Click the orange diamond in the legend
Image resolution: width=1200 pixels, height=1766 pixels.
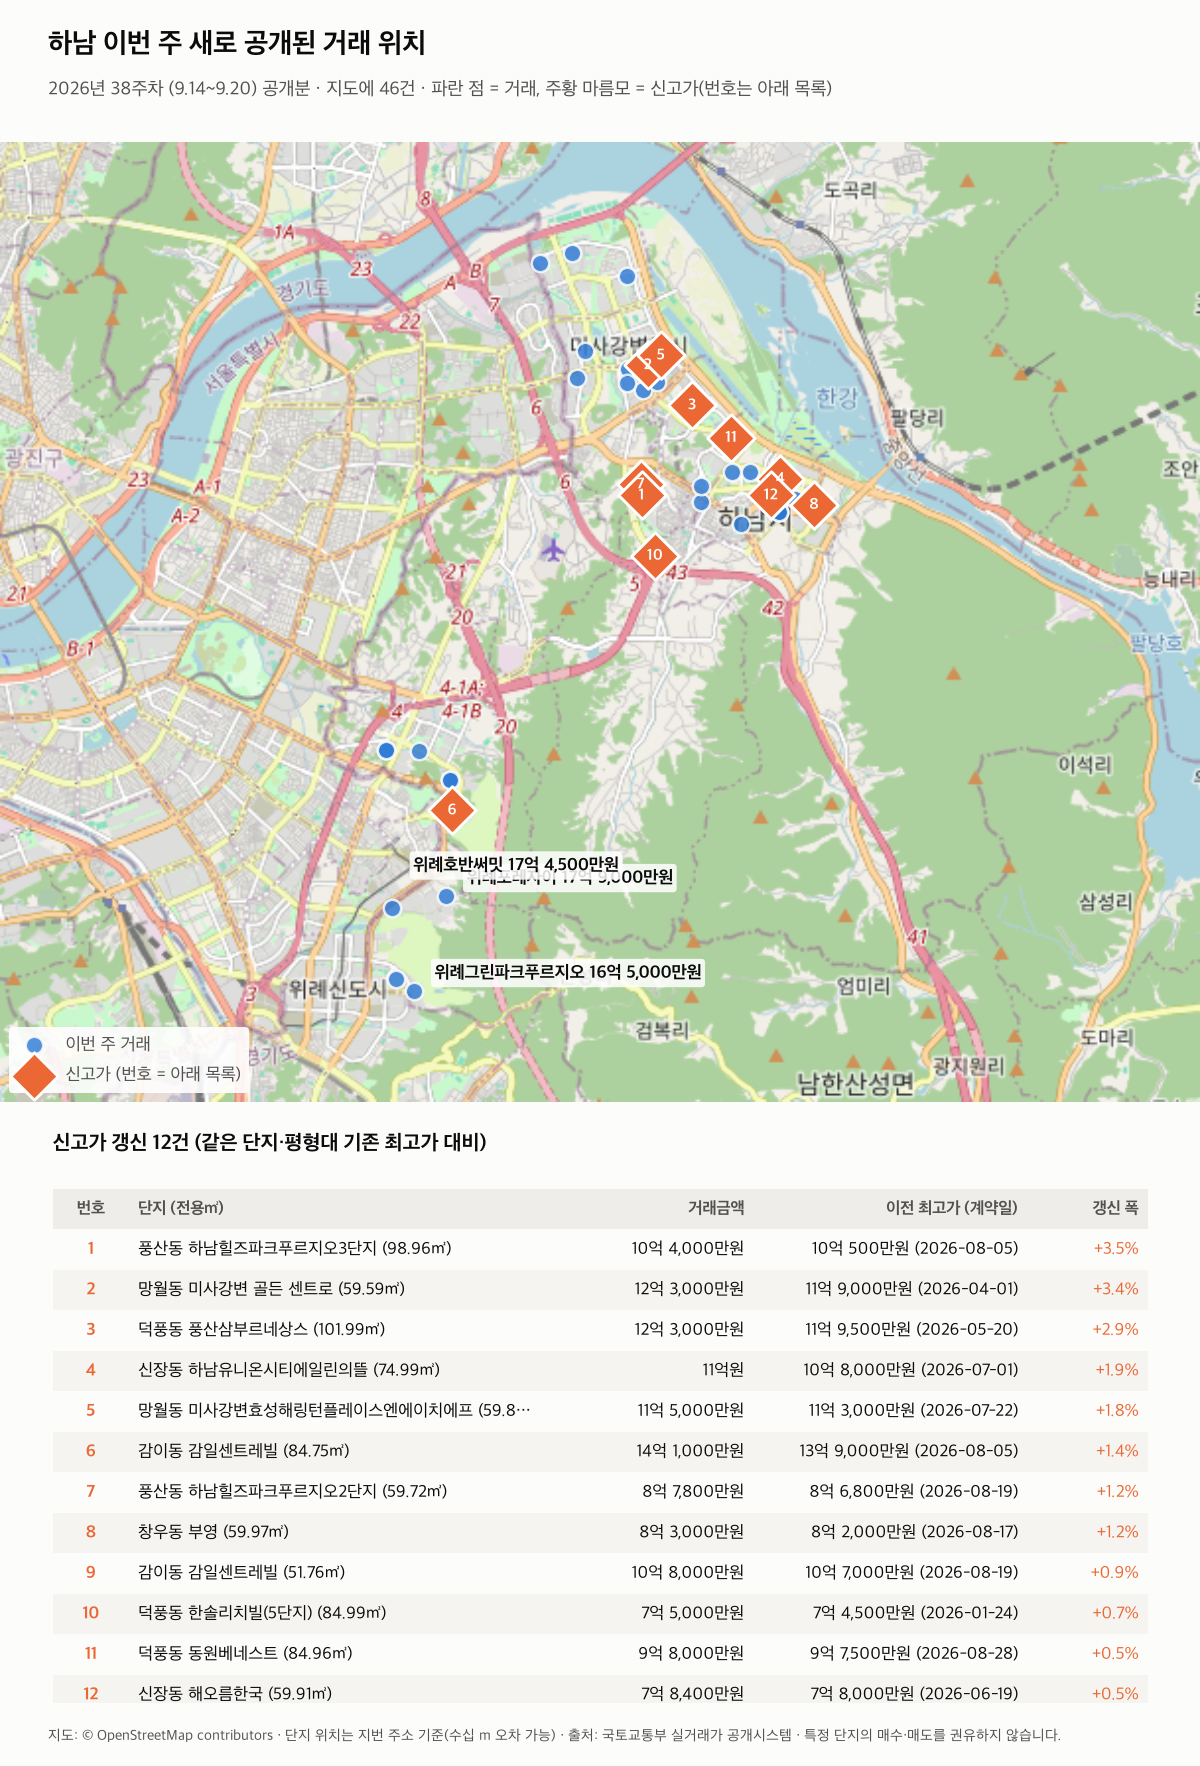coord(34,1074)
